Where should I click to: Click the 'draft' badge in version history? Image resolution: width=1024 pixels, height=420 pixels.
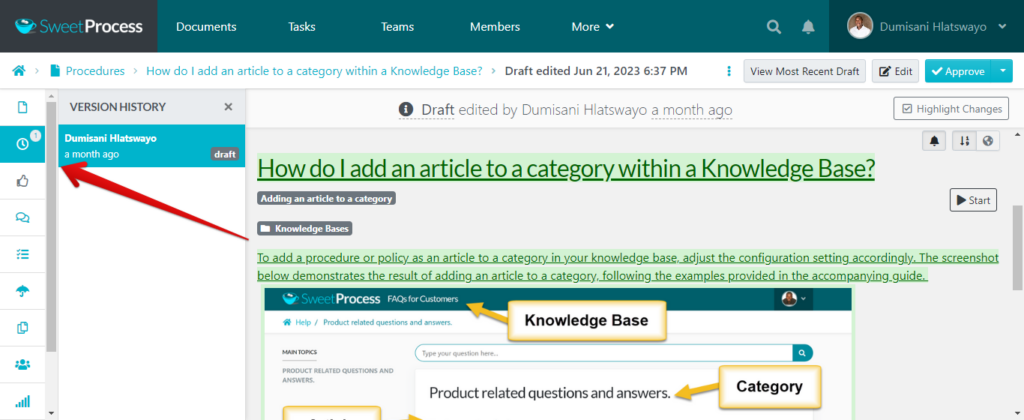(x=224, y=155)
